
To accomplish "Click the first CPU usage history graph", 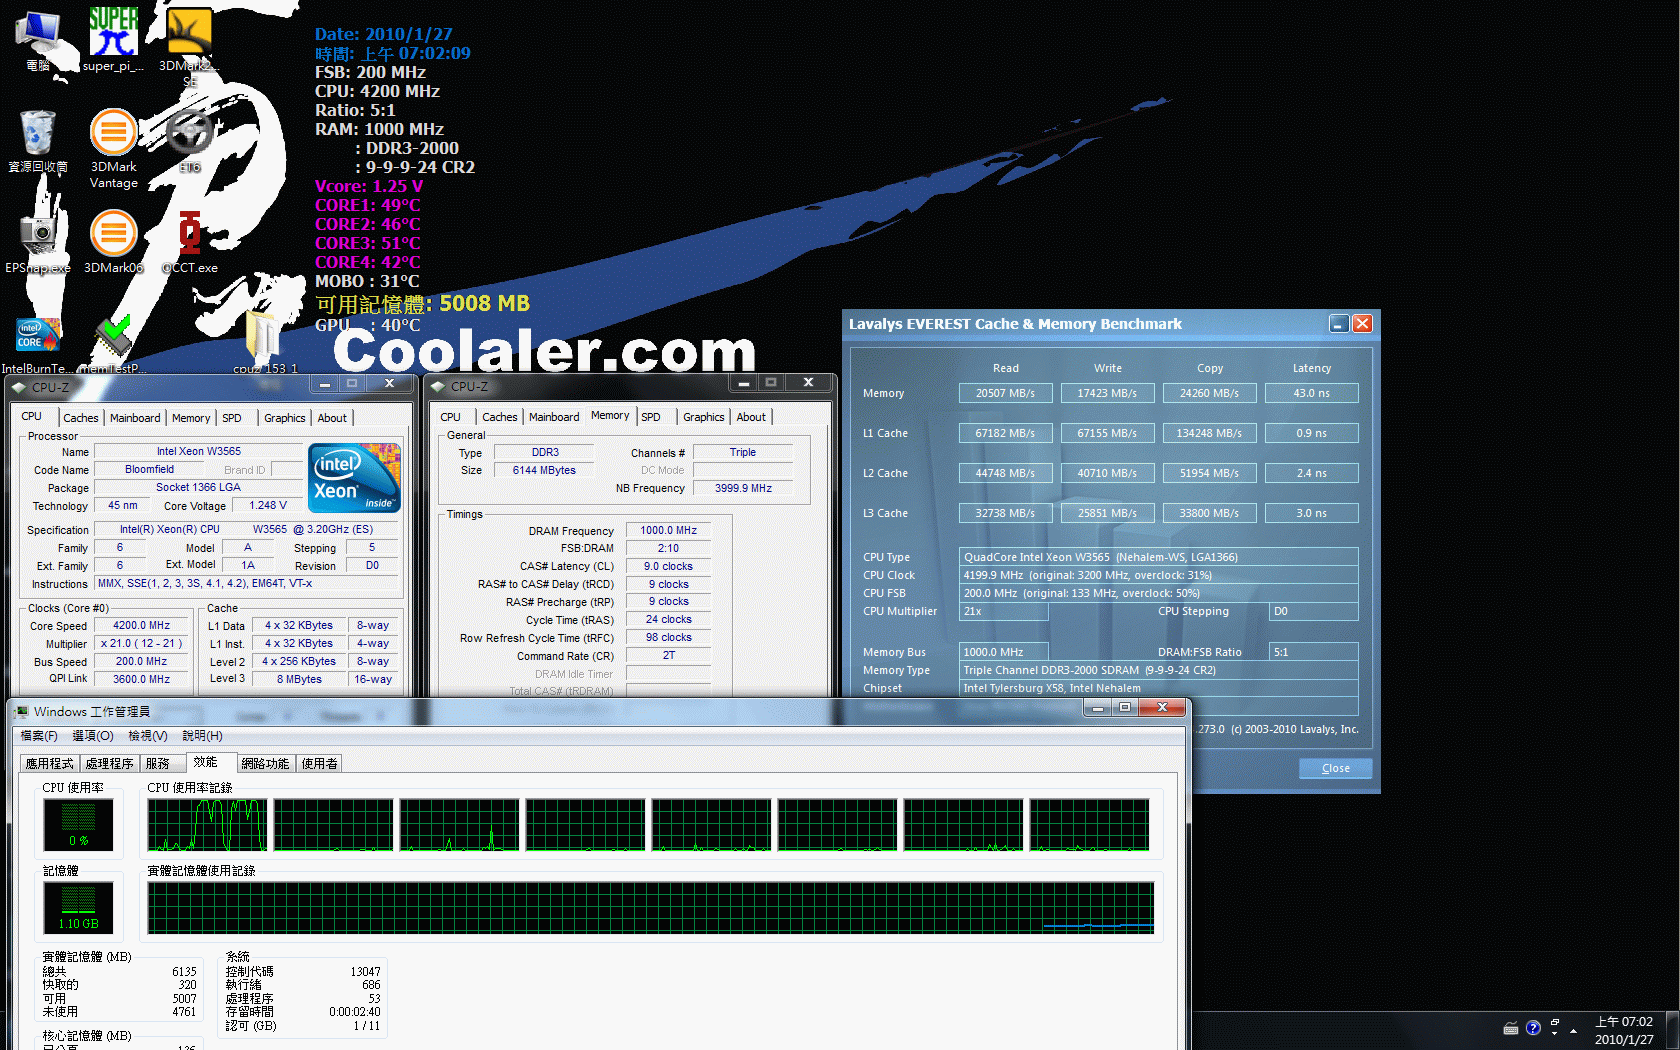I will [208, 825].
